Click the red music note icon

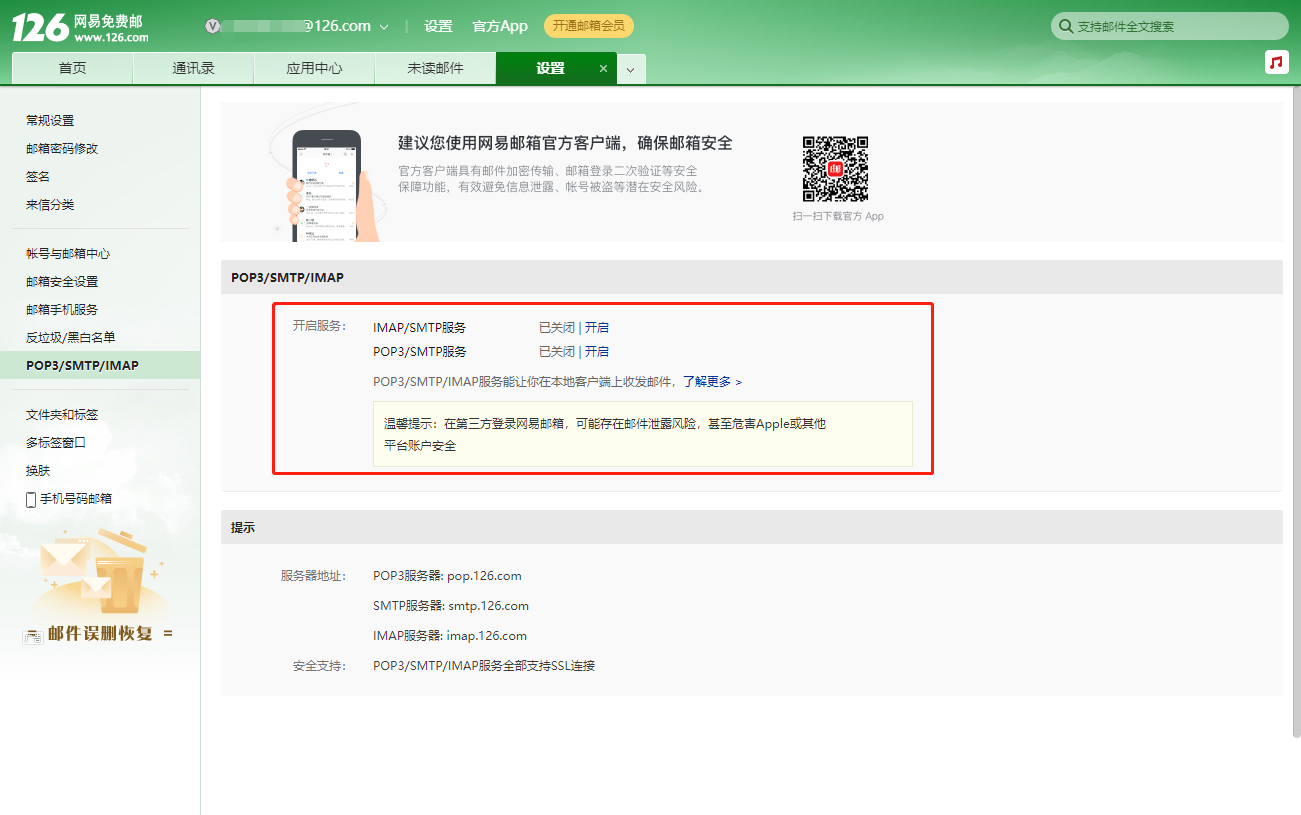pos(1276,62)
